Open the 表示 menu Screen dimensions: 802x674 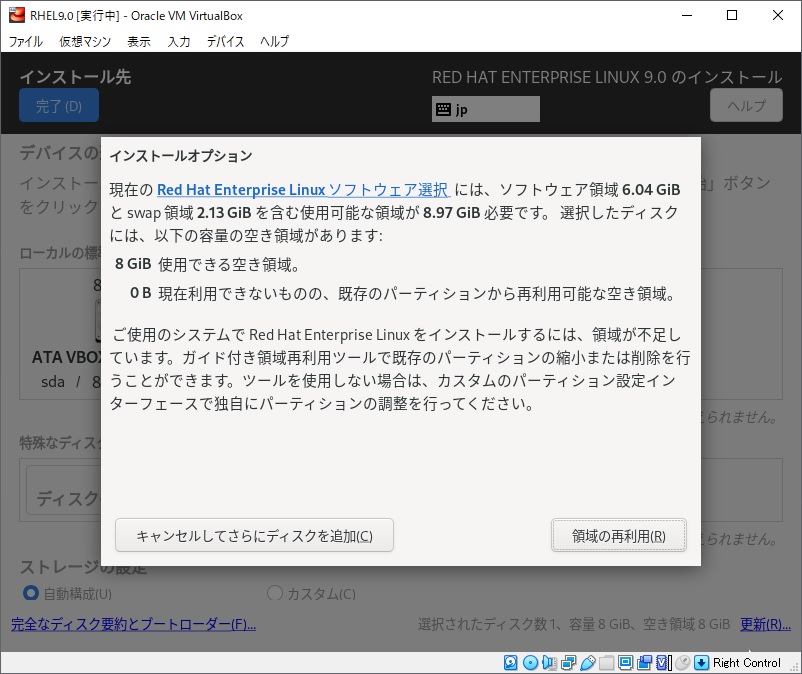click(139, 41)
